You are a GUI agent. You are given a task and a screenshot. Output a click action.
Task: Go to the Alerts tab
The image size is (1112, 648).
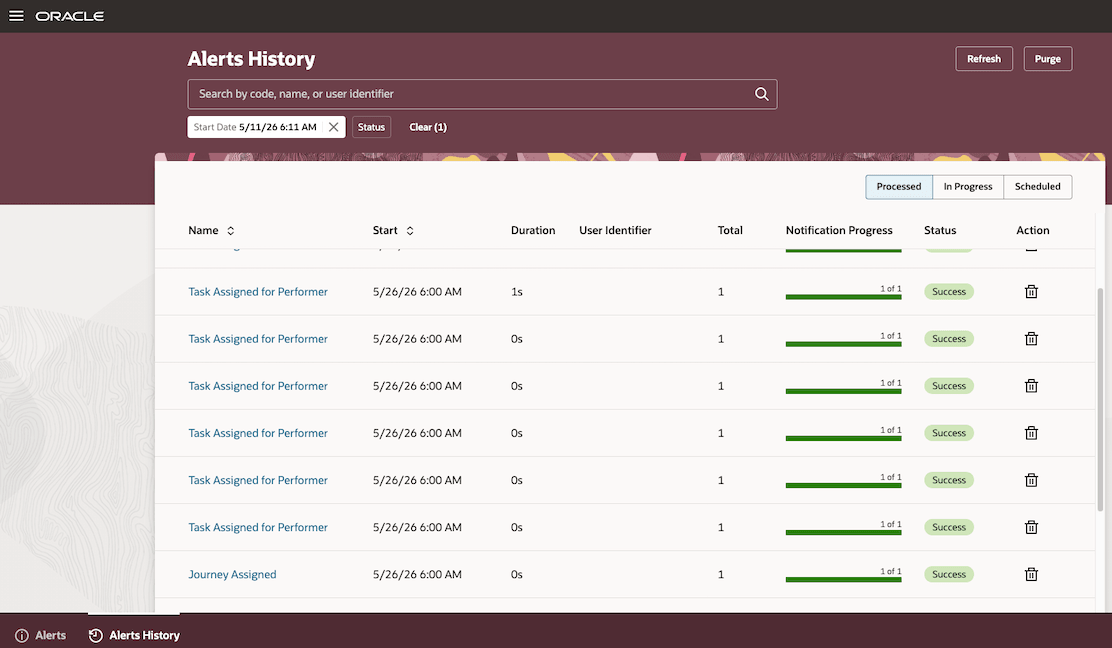pyautogui.click(x=41, y=635)
